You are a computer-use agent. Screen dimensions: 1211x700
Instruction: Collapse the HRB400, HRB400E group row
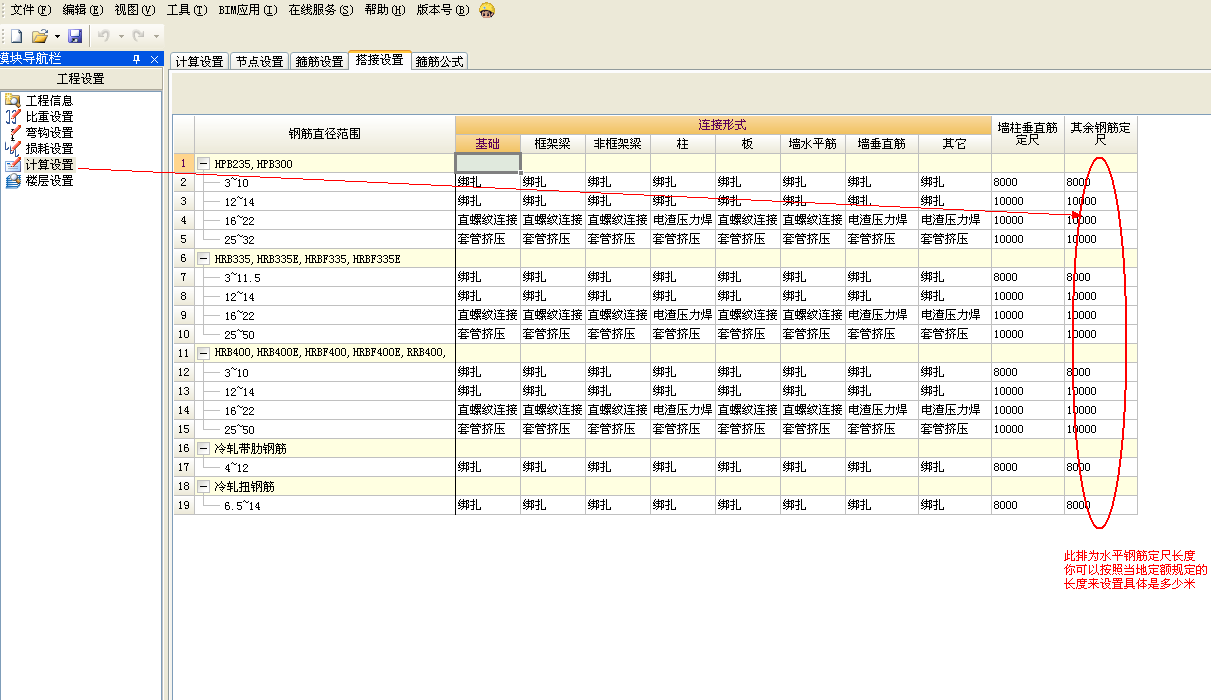coord(203,353)
